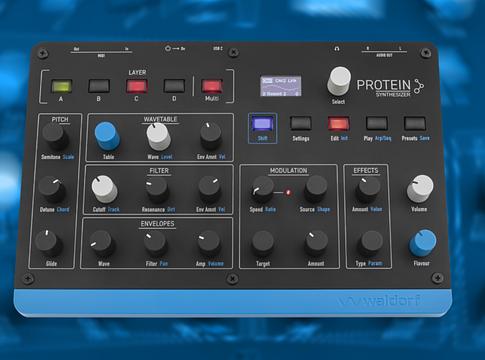This screenshot has width=485, height=360.
Task: Click the Envelopes Amp knob
Action: pyautogui.click(x=209, y=244)
